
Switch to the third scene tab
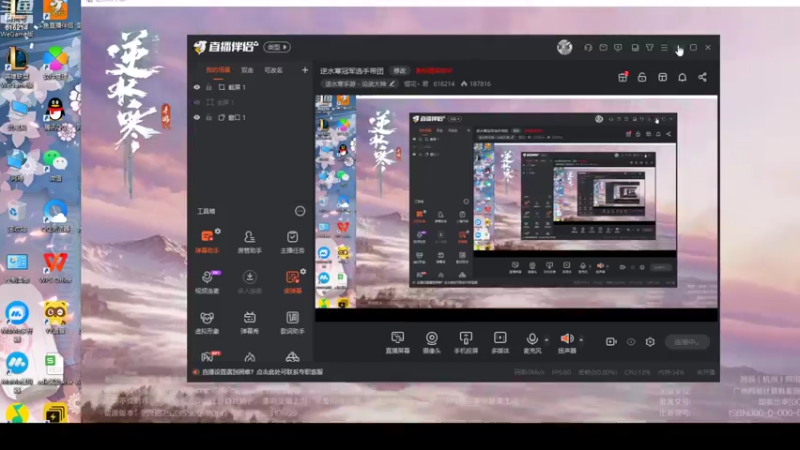[x=273, y=70]
